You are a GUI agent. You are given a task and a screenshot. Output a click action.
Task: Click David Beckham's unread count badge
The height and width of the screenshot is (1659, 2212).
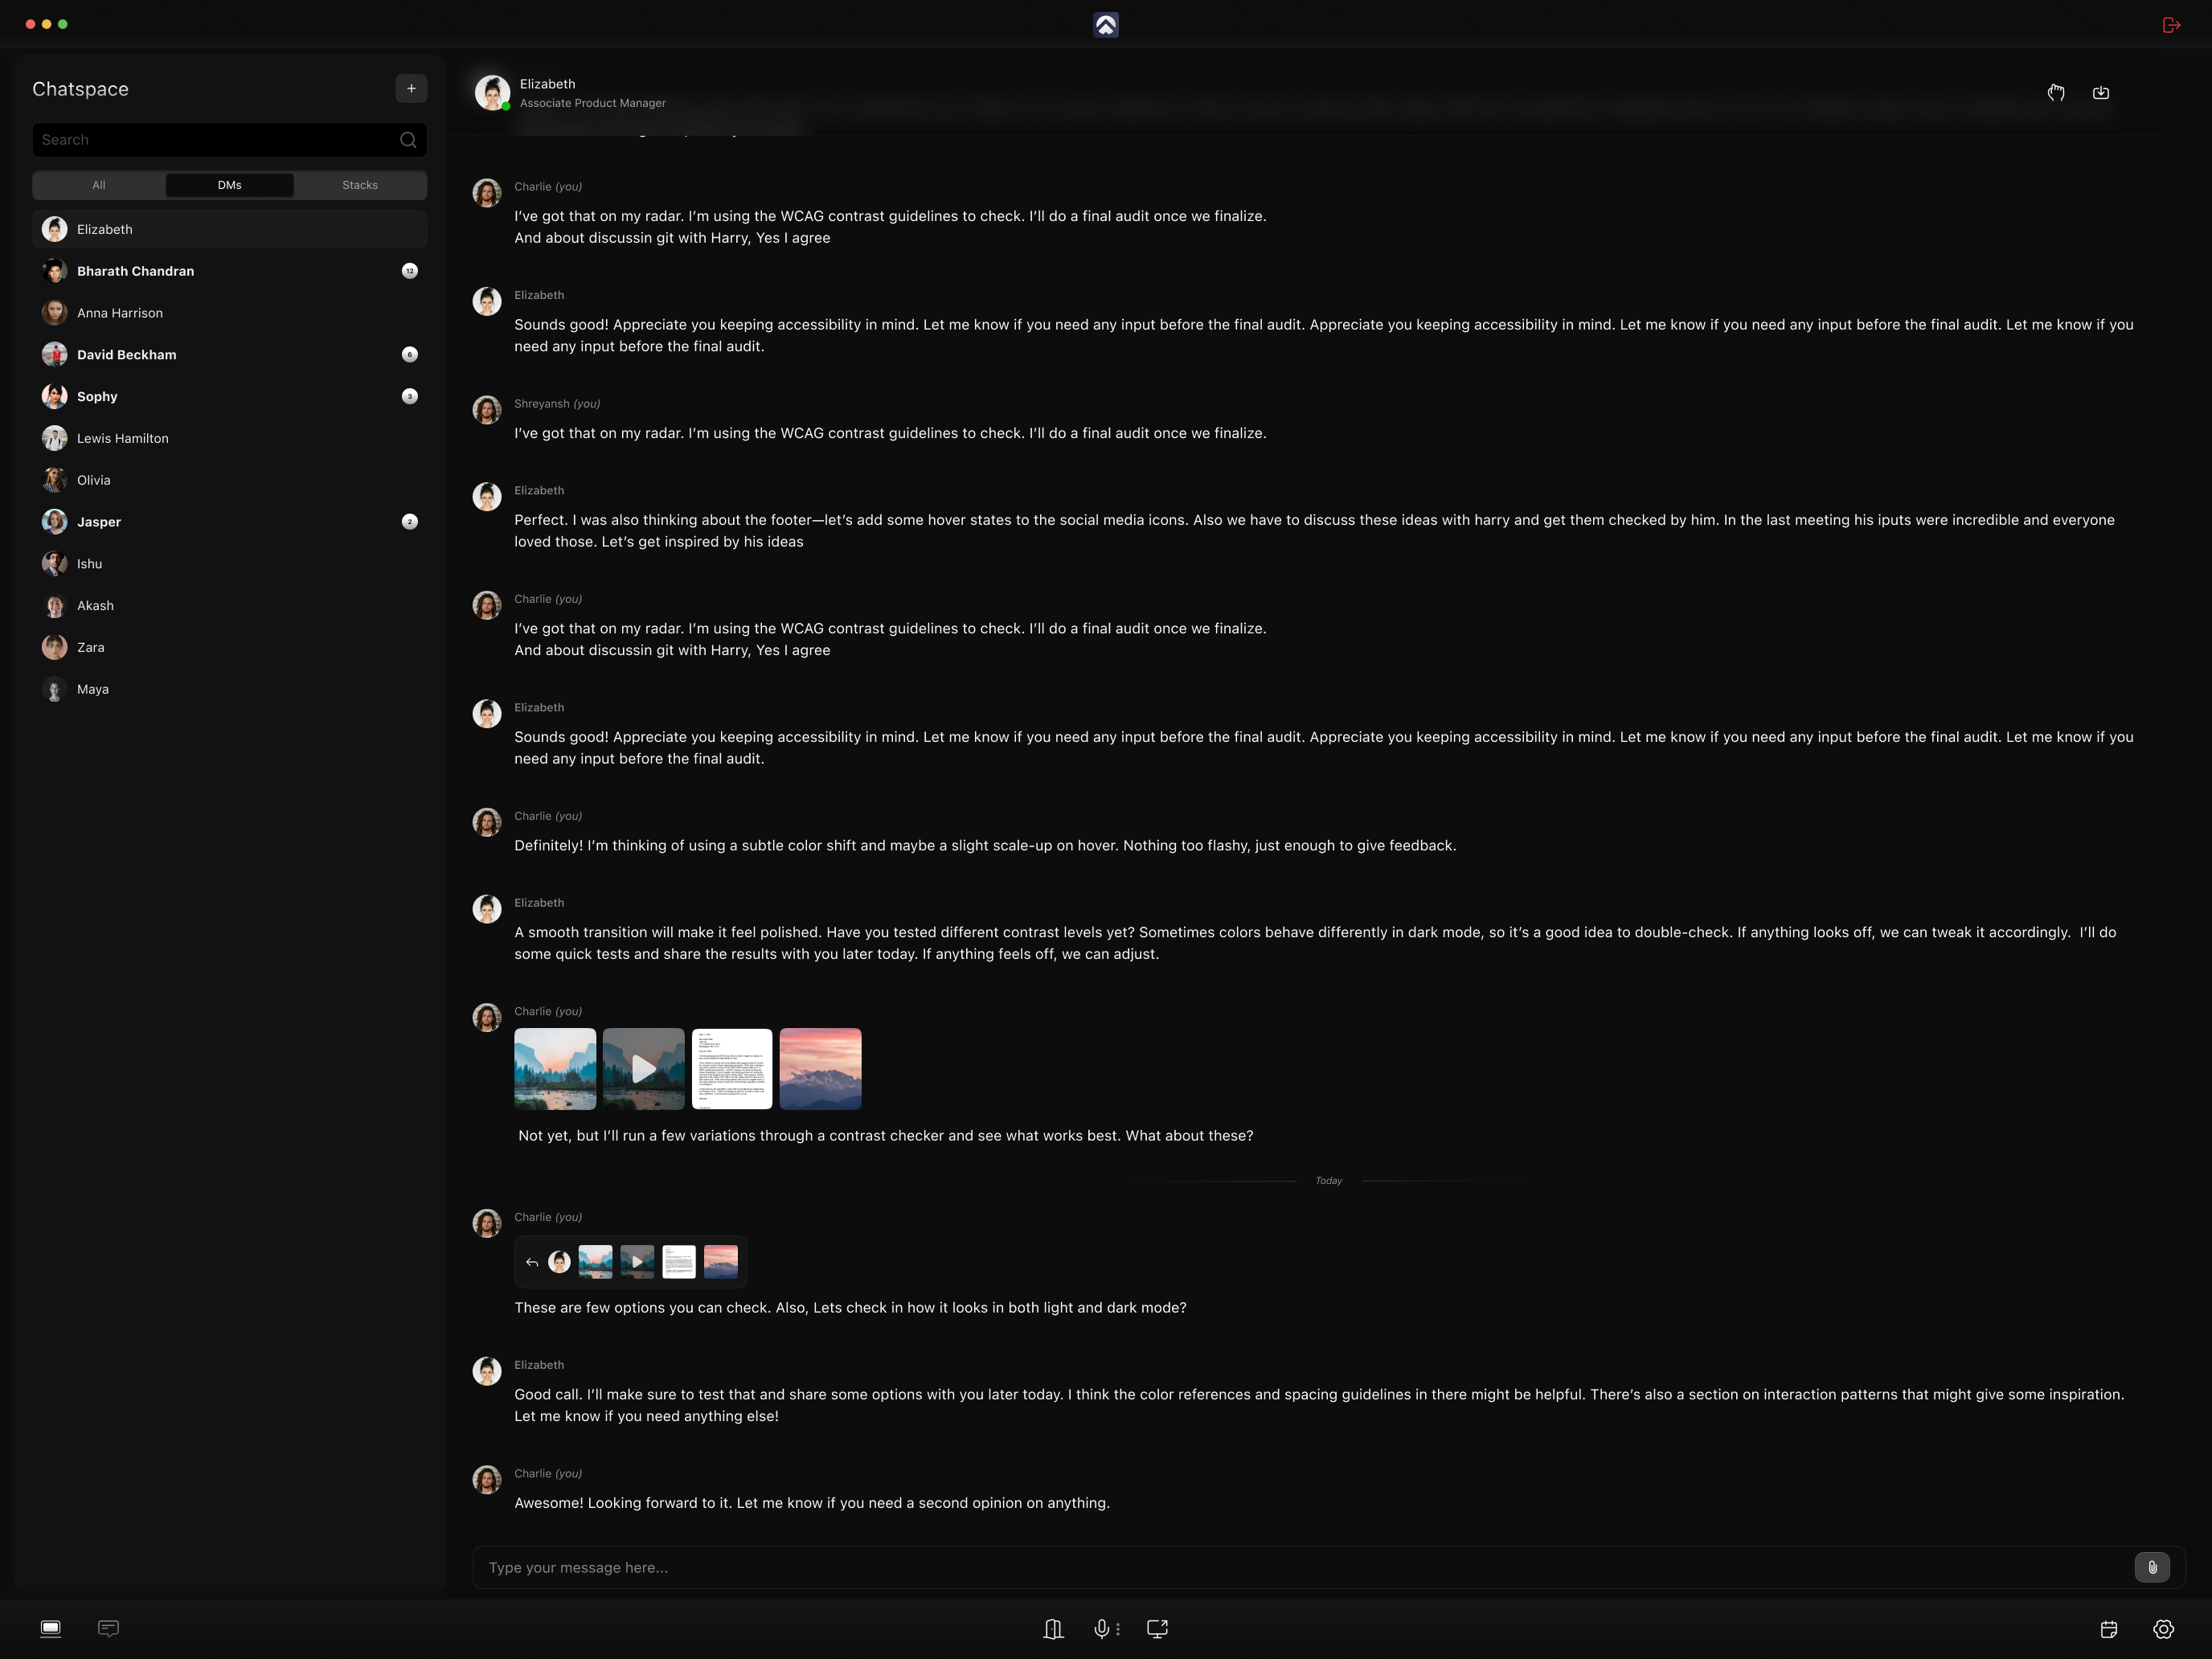tap(410, 355)
